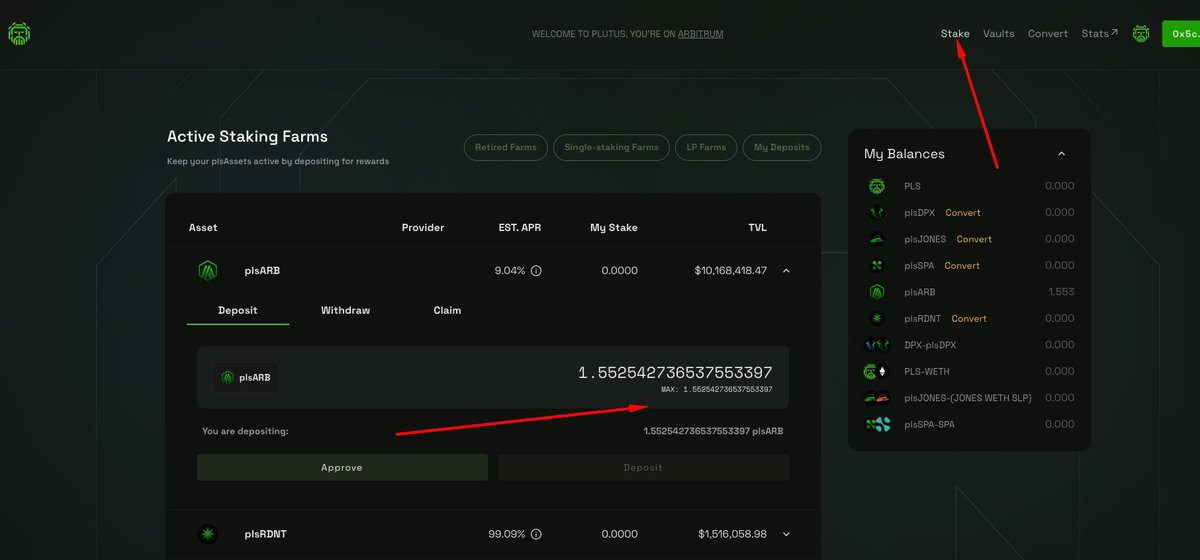Expand the plsRDNT farm row chevron
The image size is (1200, 560).
pos(786,534)
